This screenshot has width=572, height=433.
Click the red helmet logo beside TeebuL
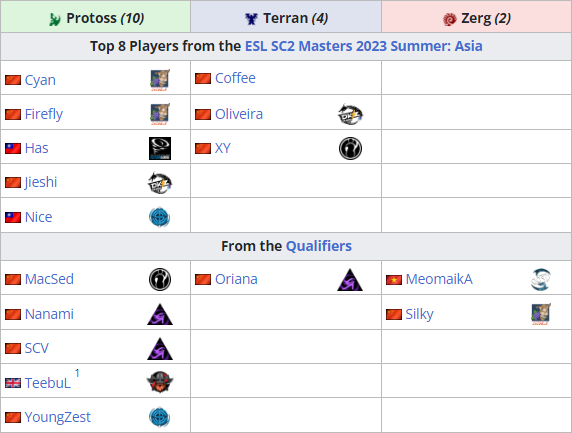pos(160,382)
